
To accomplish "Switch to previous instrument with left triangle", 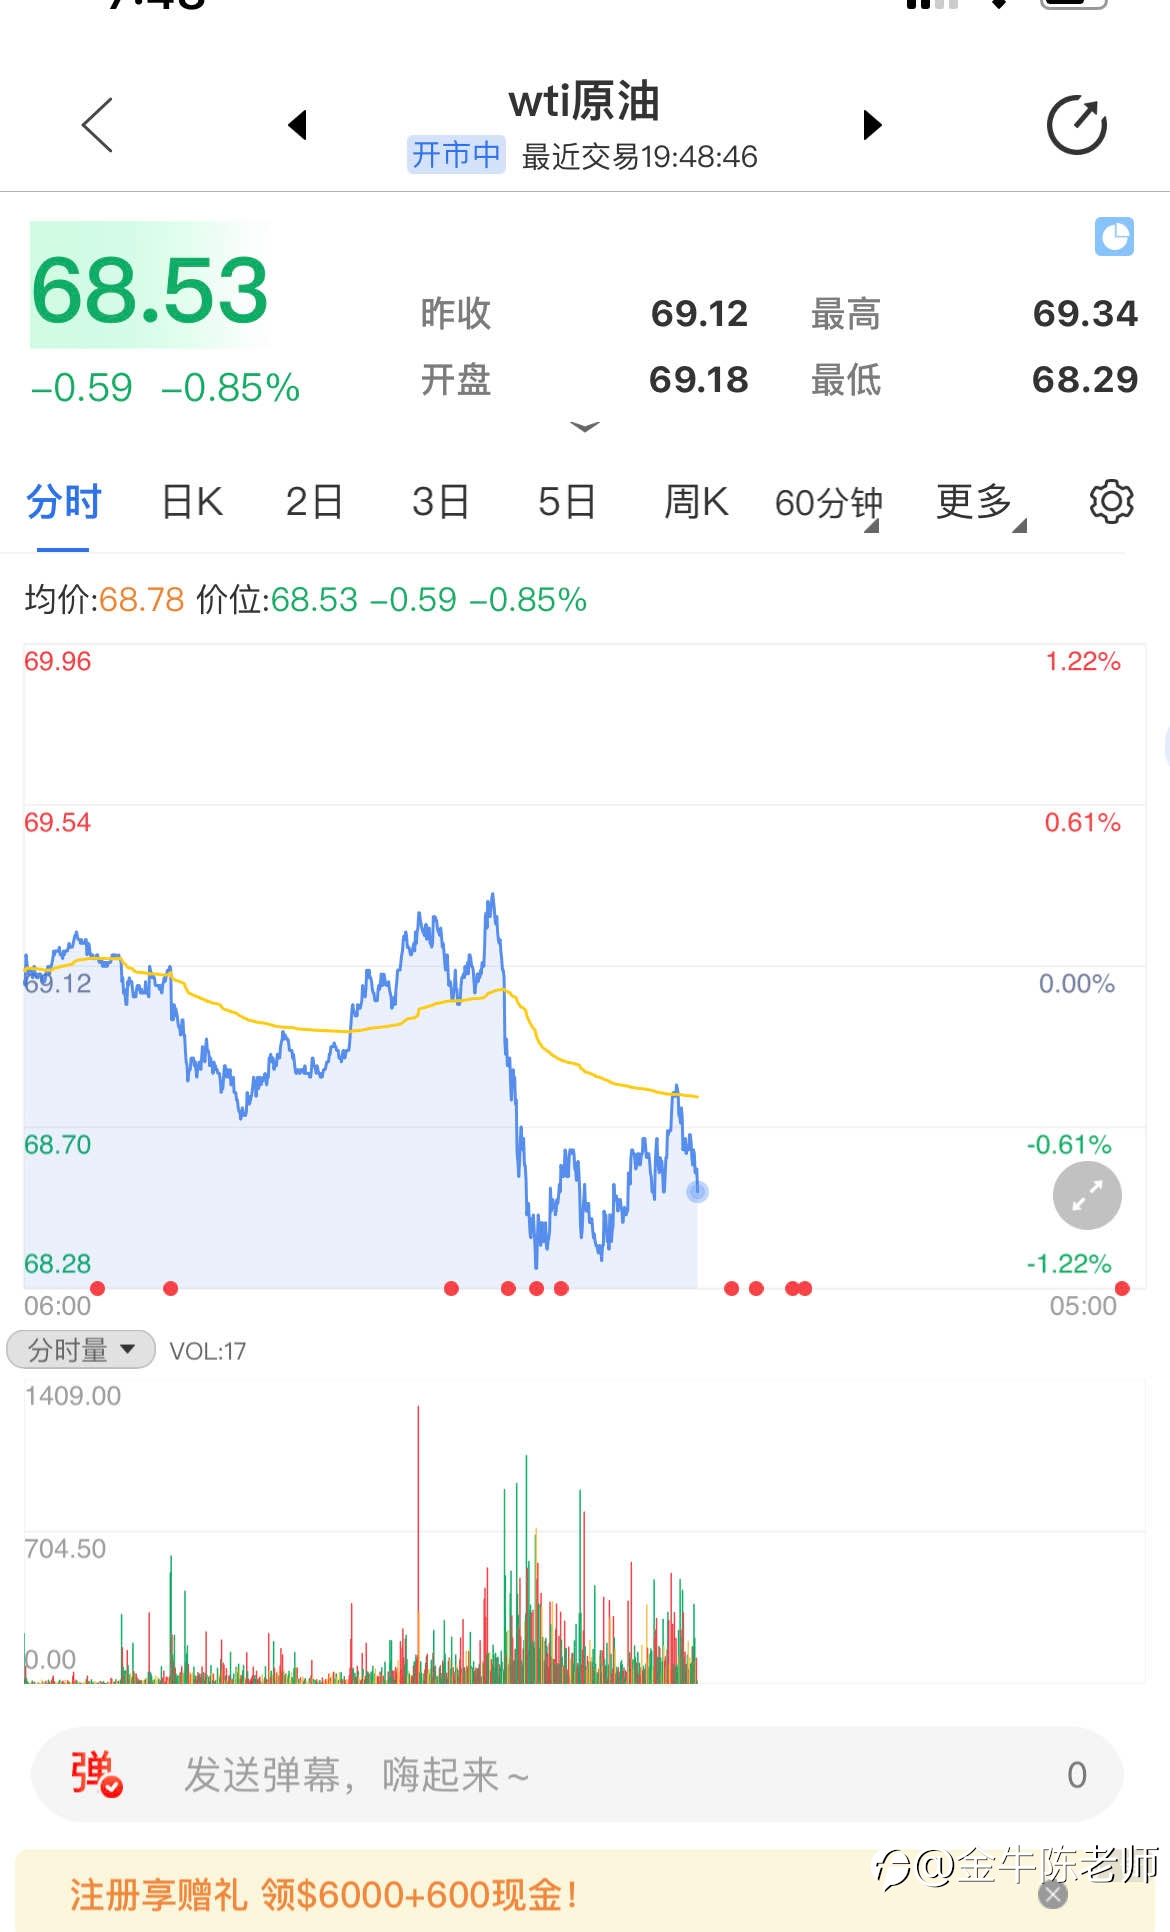I will pyautogui.click(x=297, y=125).
